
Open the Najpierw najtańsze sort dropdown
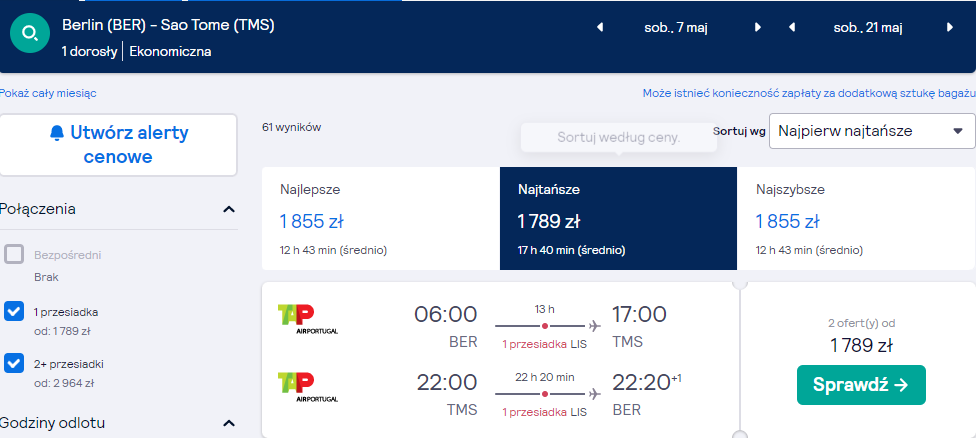tap(872, 131)
